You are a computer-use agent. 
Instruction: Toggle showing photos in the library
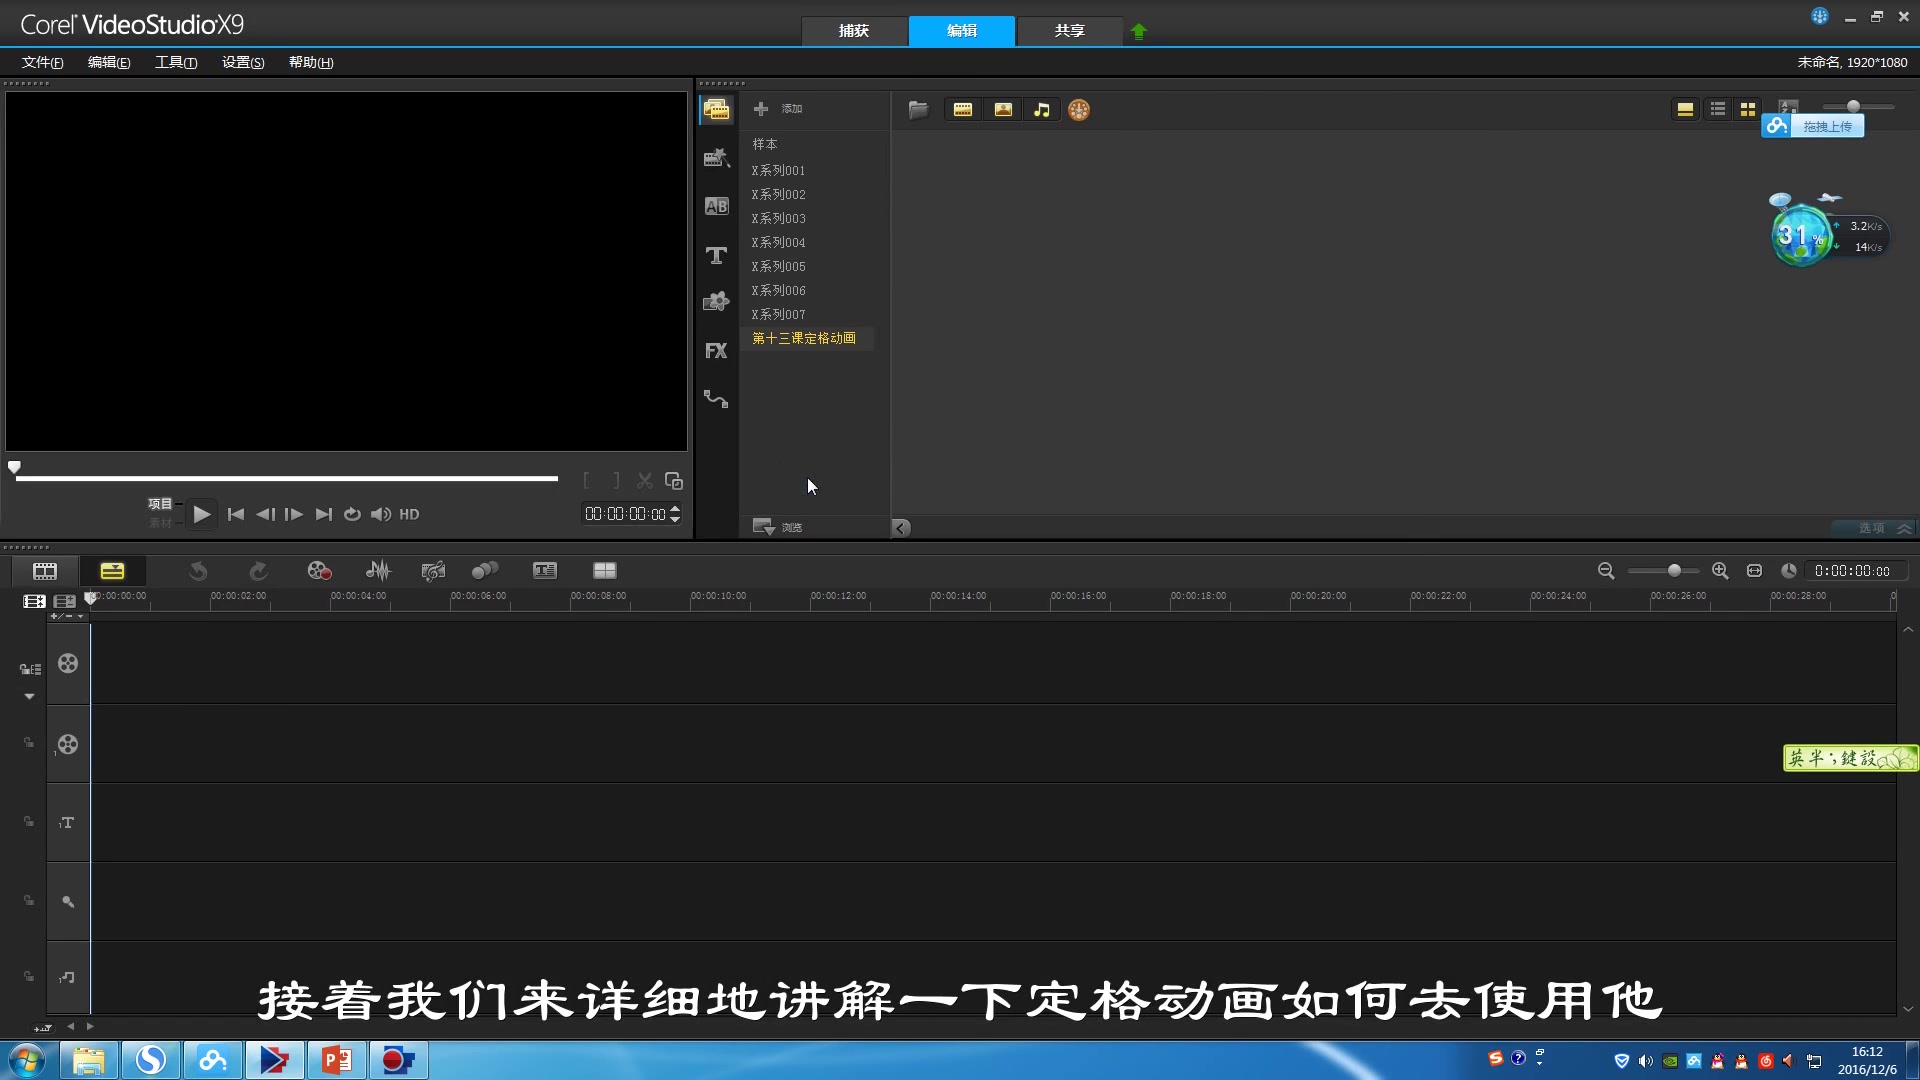pos(1003,110)
